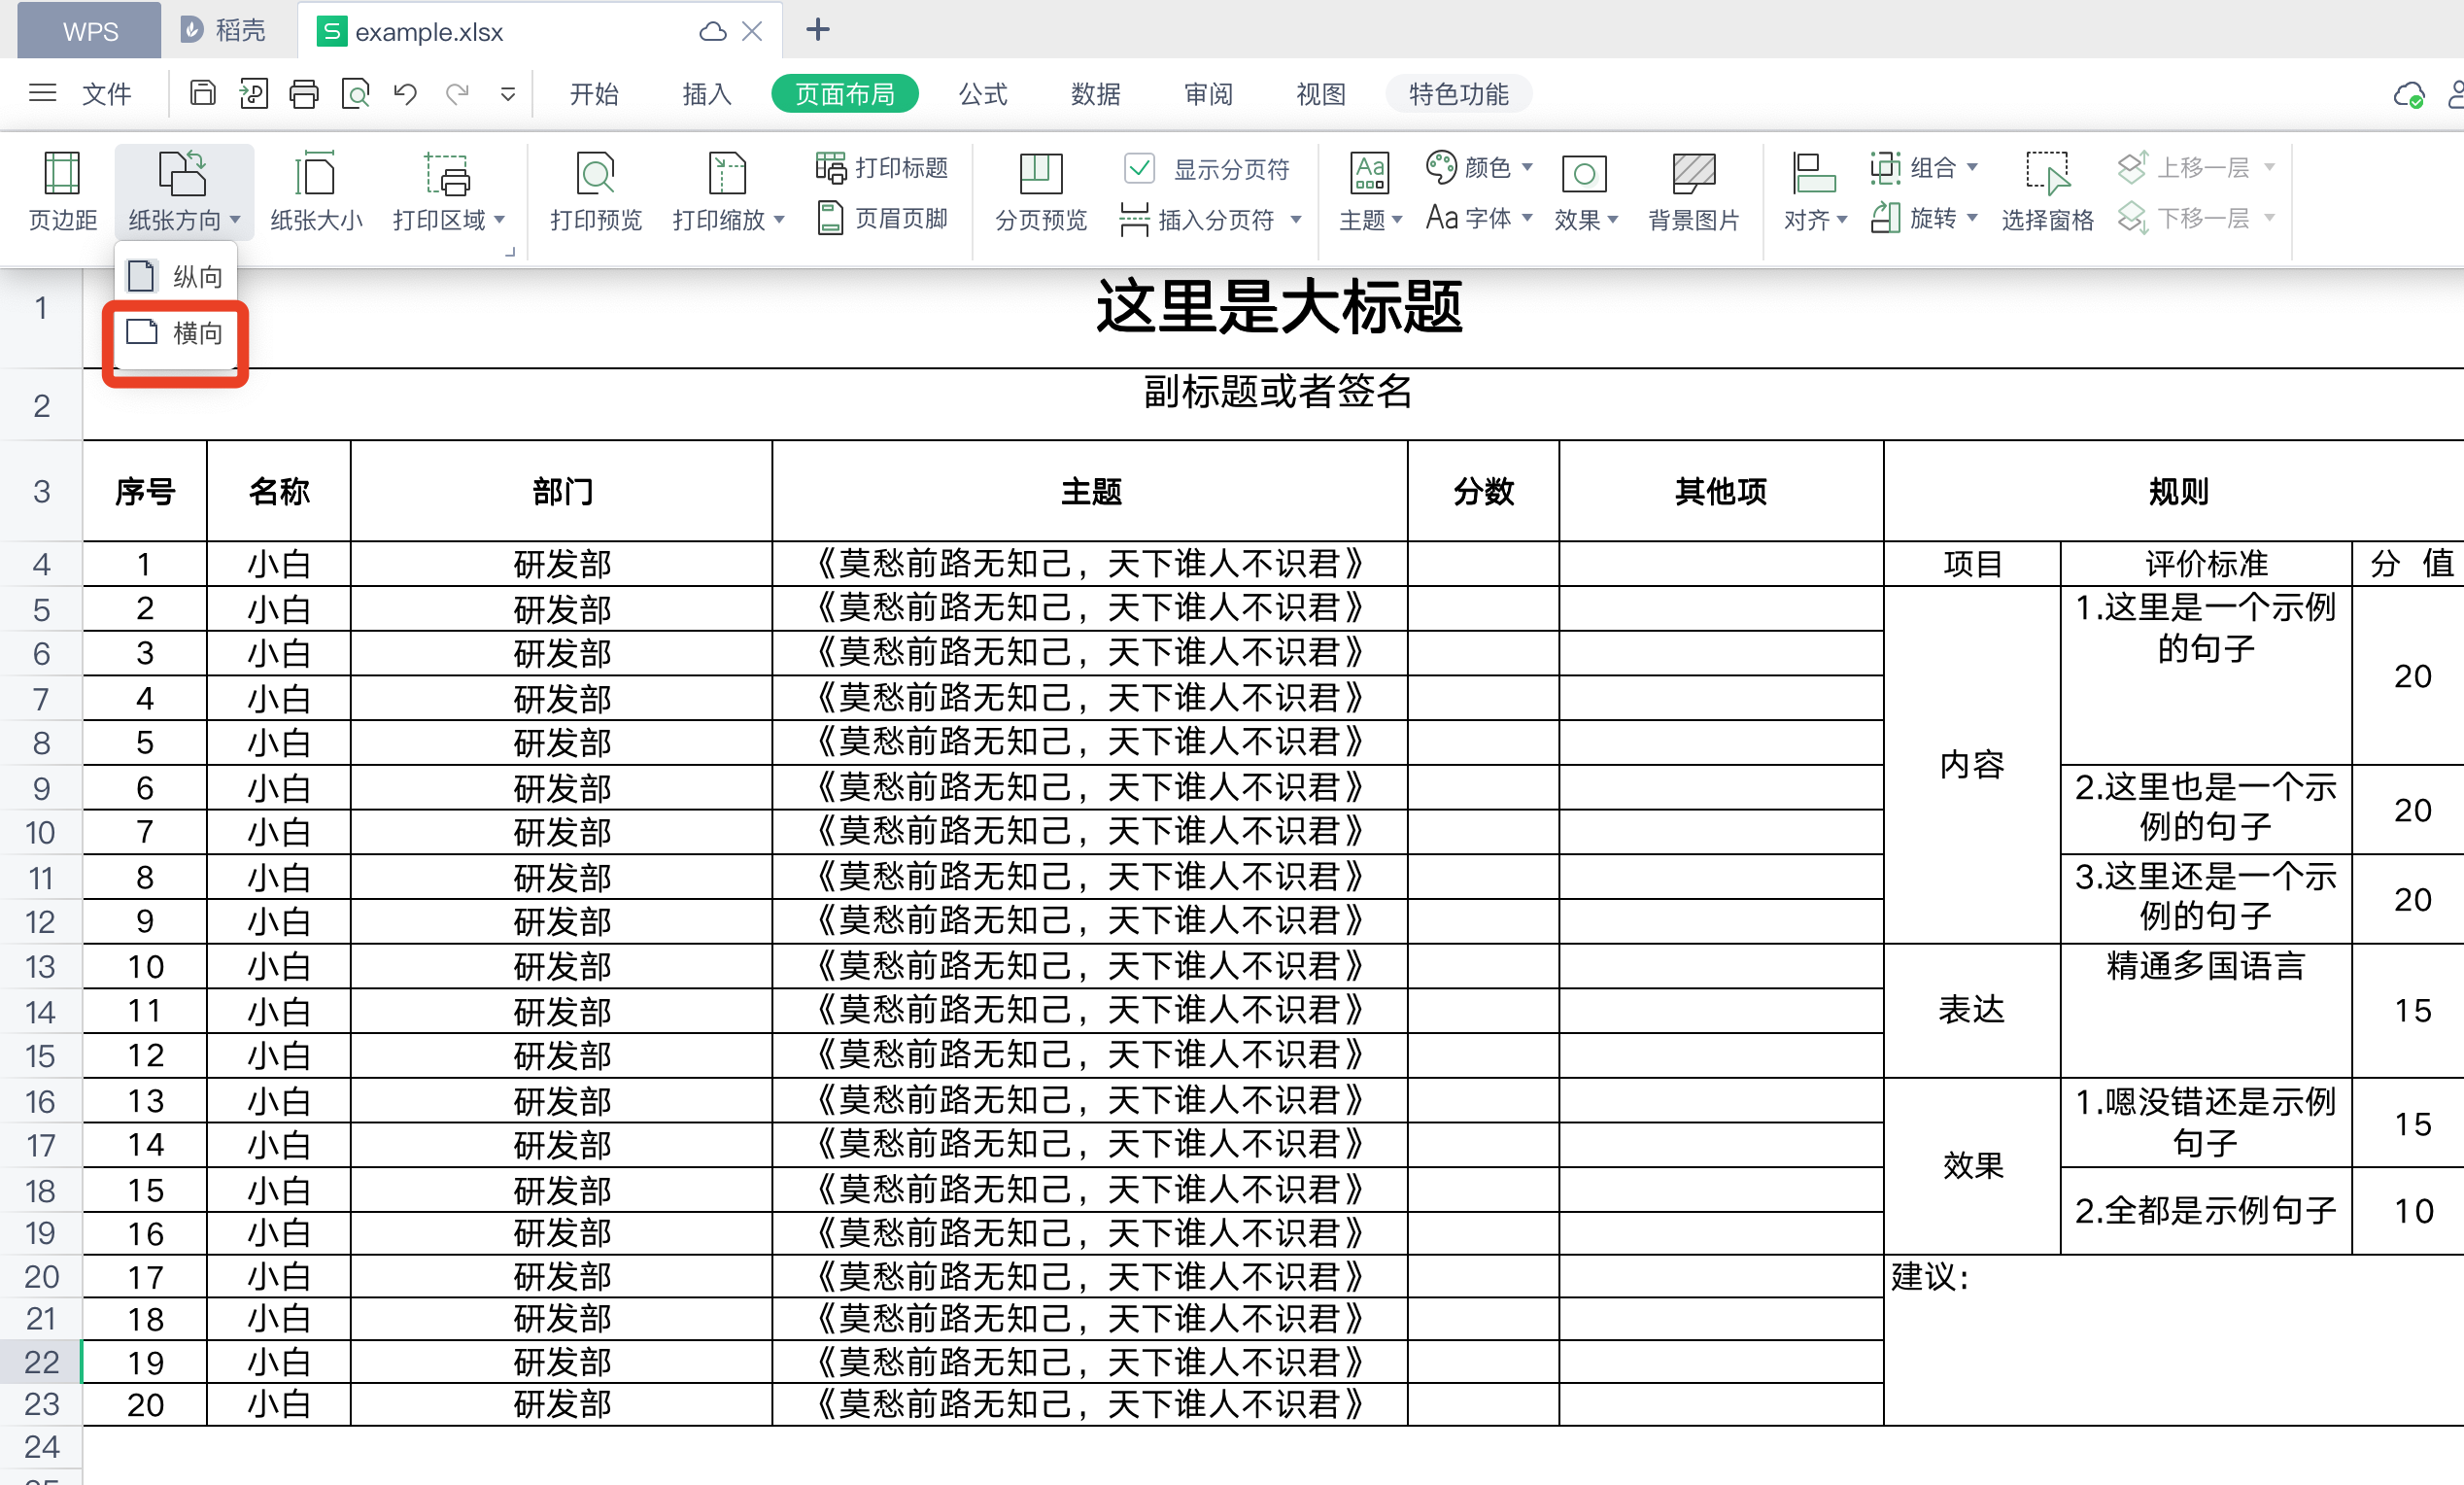Viewport: 2464px width, 1485px height.
Task: Open the Selection Pane (选择窗格)
Action: tap(2046, 176)
